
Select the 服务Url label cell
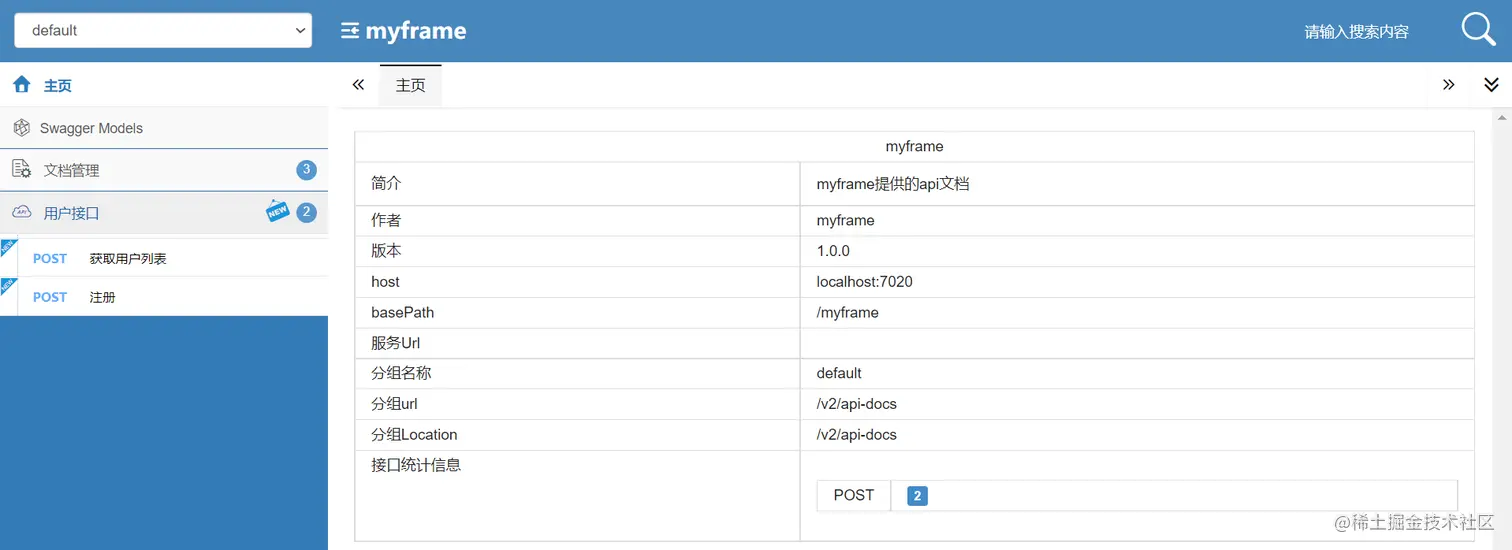(577, 343)
